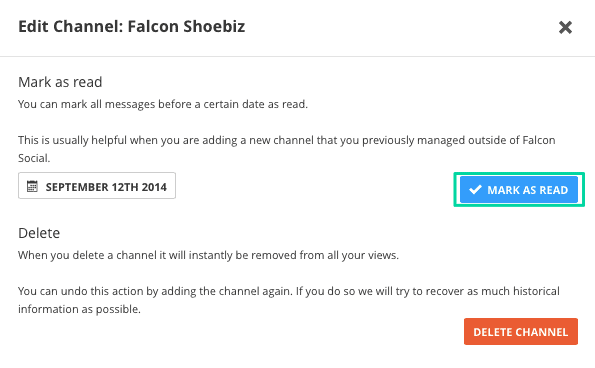This screenshot has height=368, width=595.
Task: Open the September 12th 2014 date picker
Action: (97, 186)
